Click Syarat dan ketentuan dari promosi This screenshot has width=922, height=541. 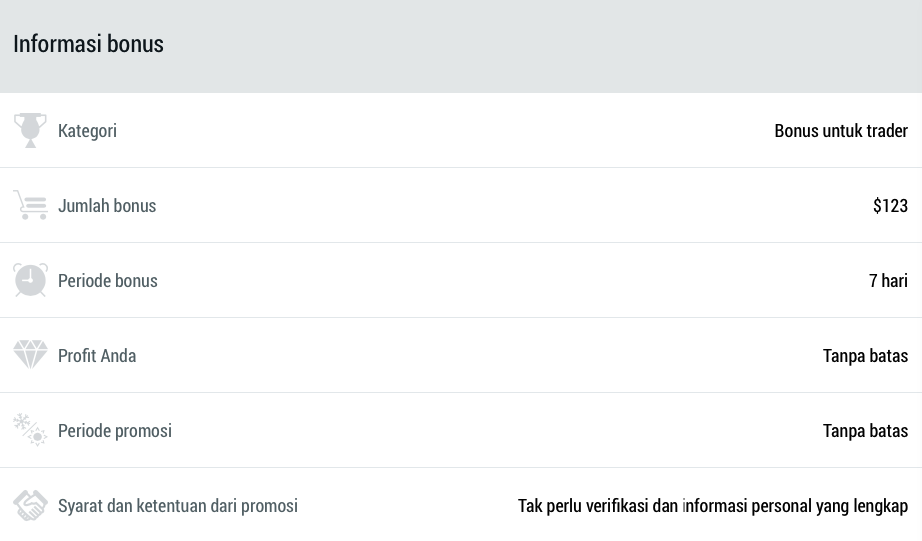point(178,506)
